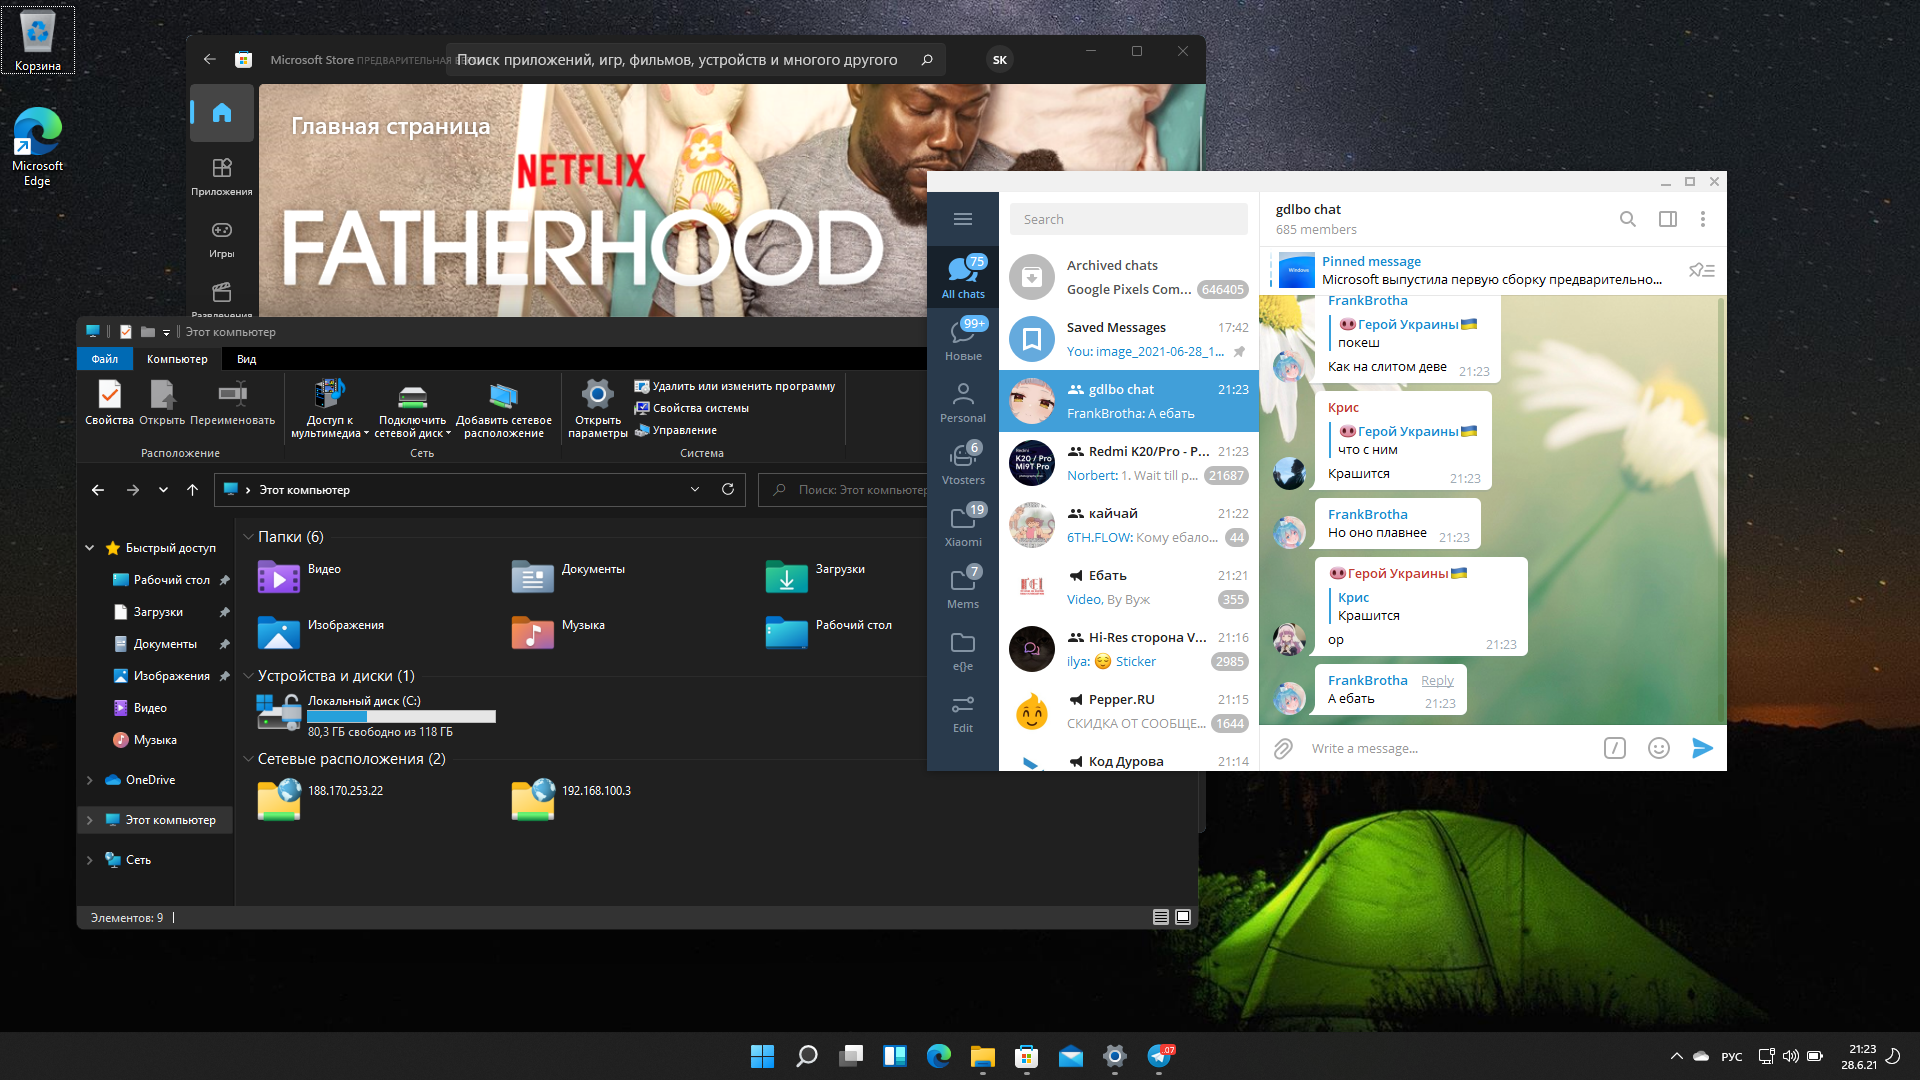Send the message with arrow icon
The image size is (1920, 1080).
pyautogui.click(x=1702, y=748)
